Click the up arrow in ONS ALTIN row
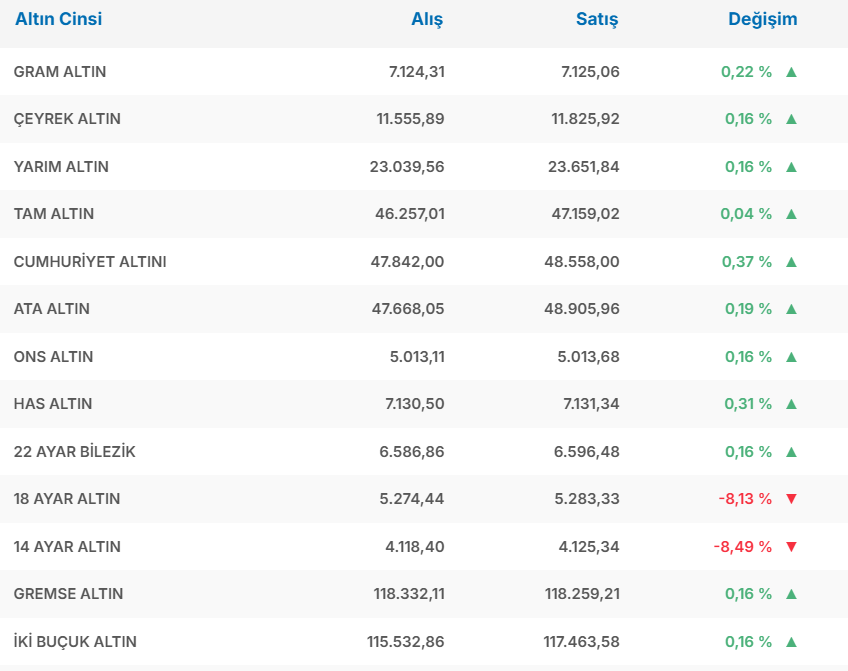The width and height of the screenshot is (848, 671). tap(791, 357)
